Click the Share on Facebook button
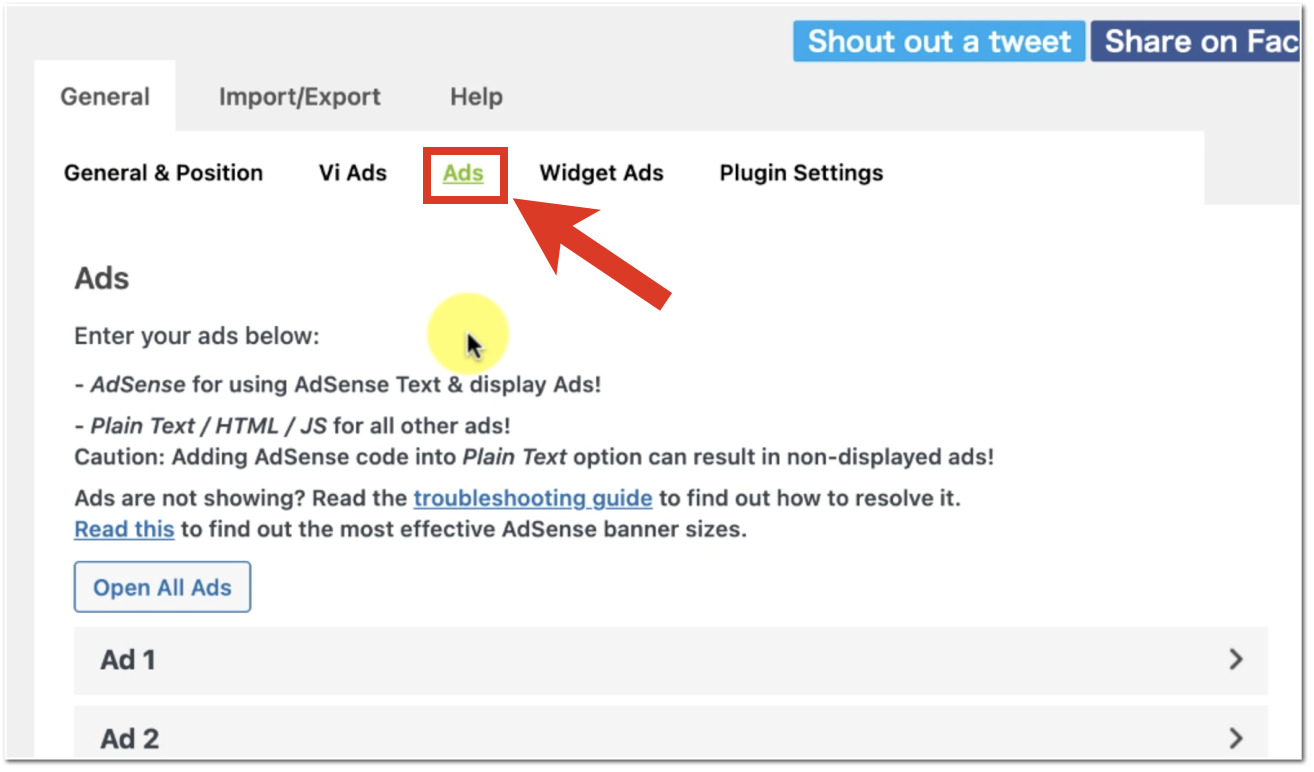Image resolution: width=1314 pixels, height=772 pixels. [1198, 42]
